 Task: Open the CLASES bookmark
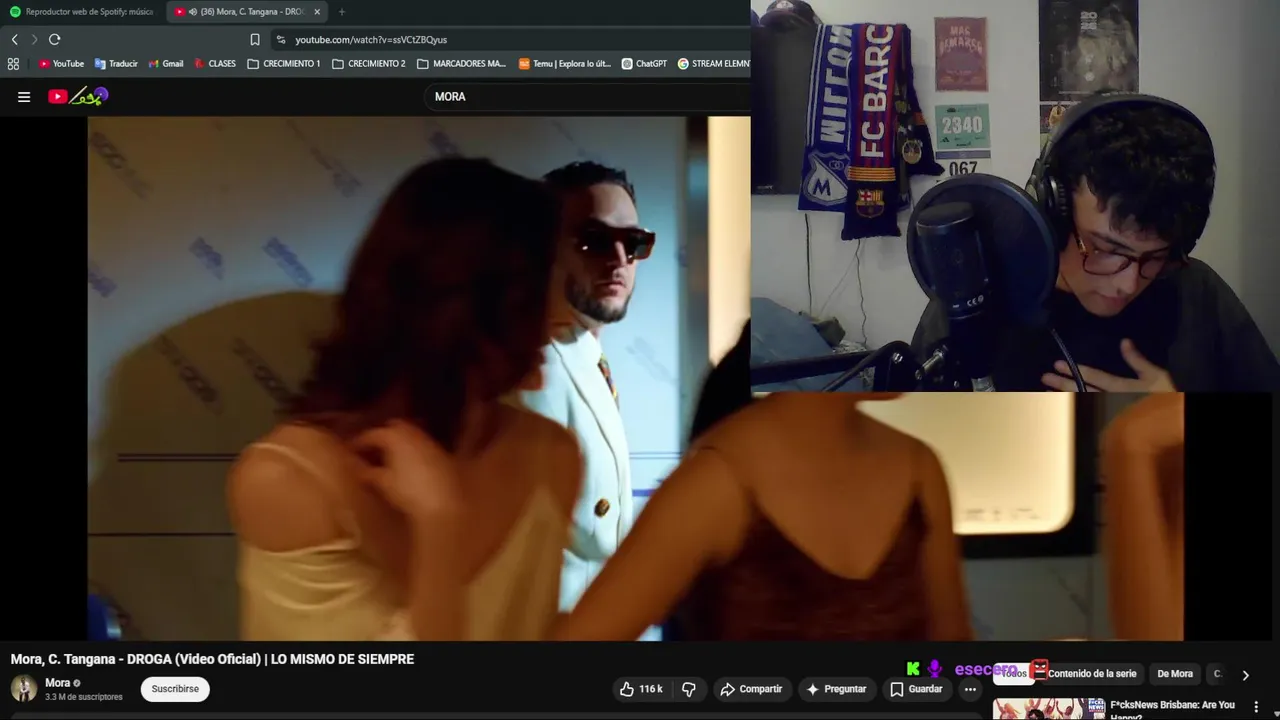[215, 63]
